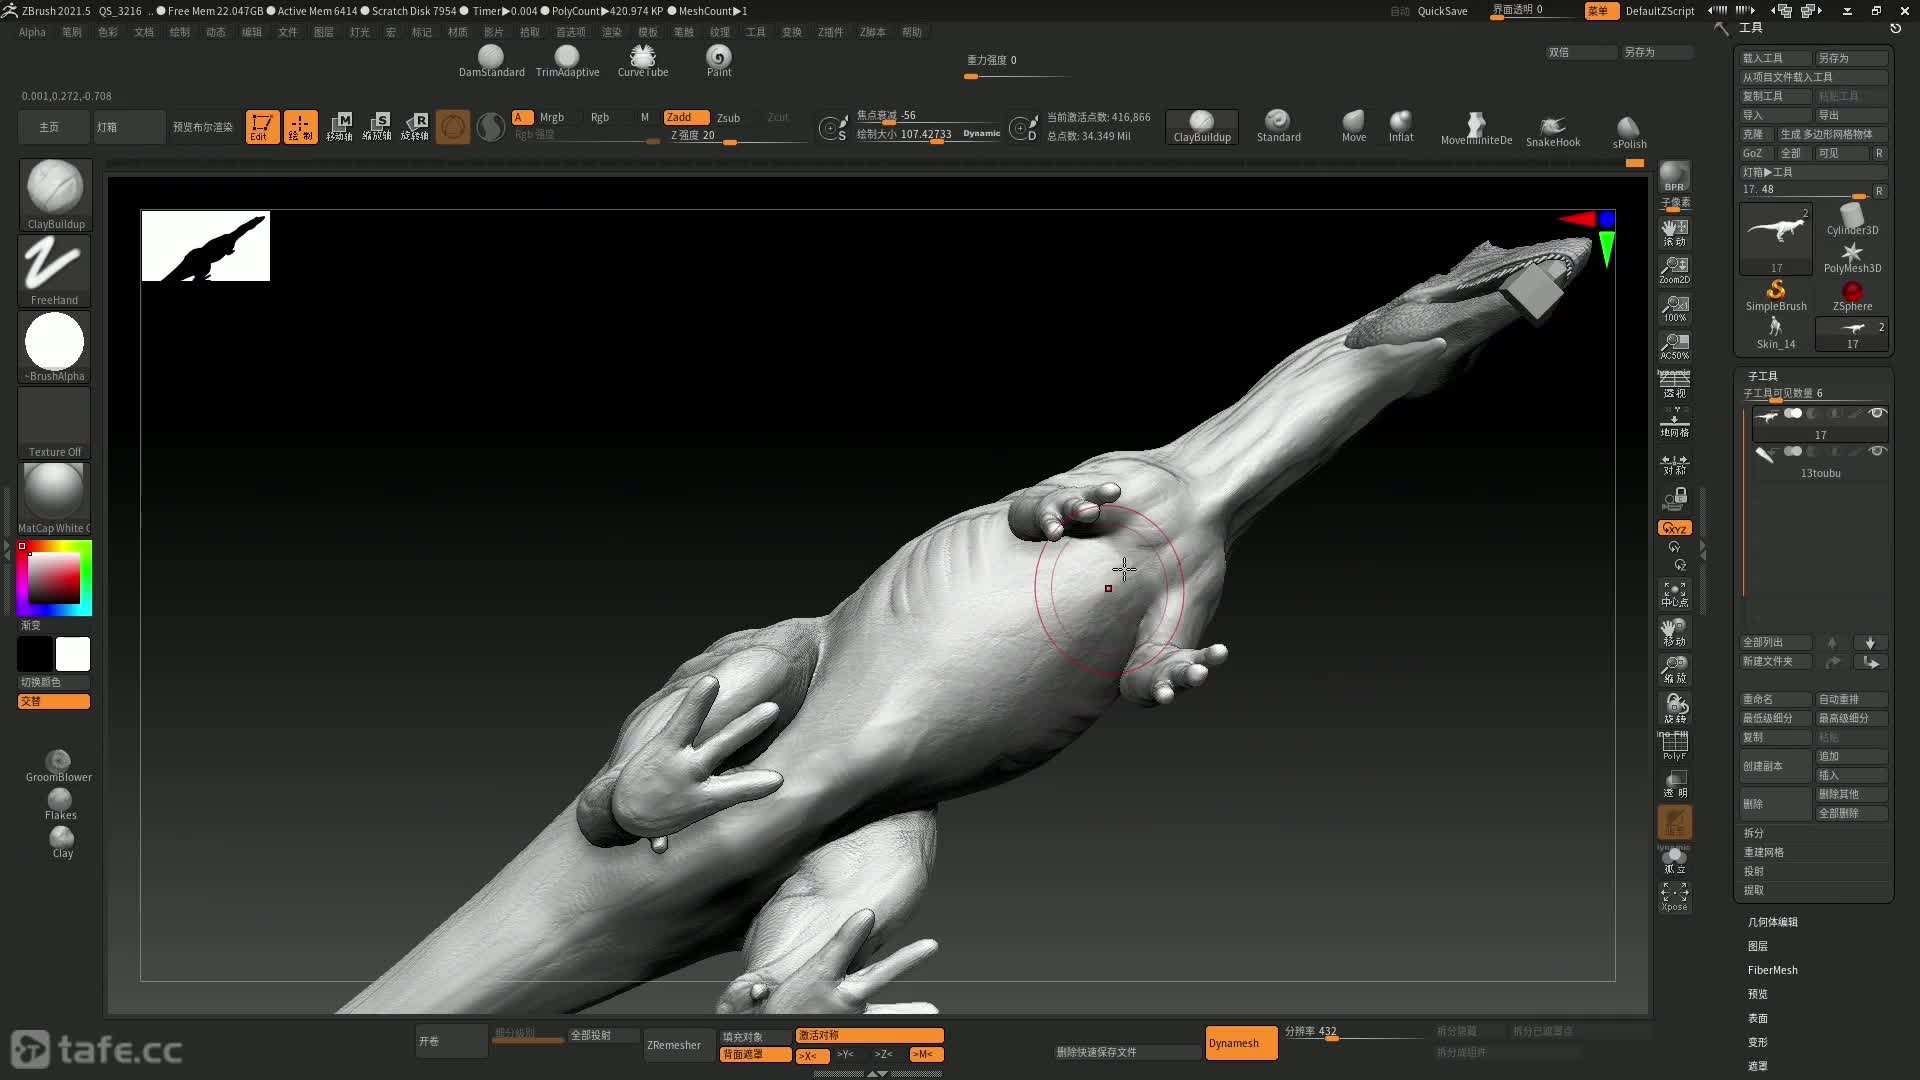Open the Alpha menu

click(32, 32)
